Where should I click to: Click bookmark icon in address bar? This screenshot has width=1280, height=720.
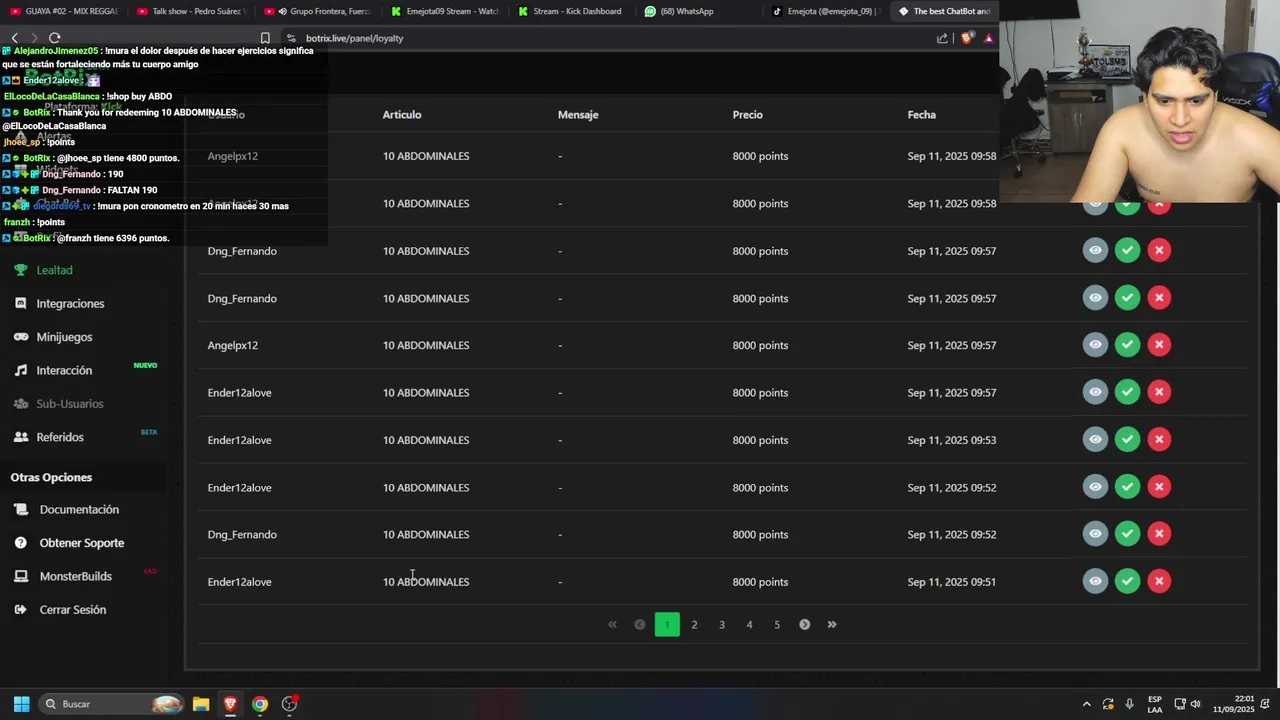pyautogui.click(x=265, y=38)
